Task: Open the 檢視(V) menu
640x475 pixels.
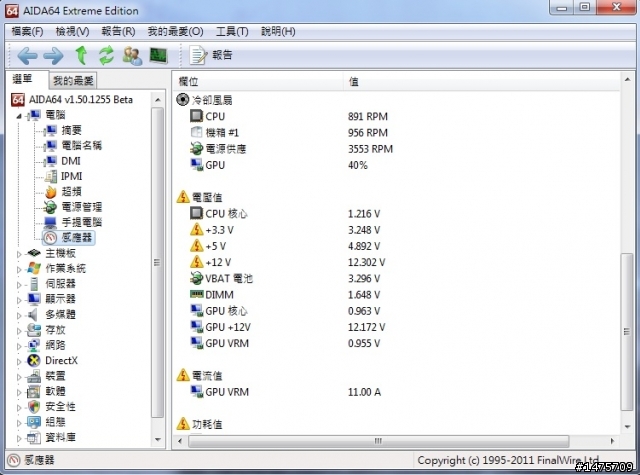Action: click(72, 31)
